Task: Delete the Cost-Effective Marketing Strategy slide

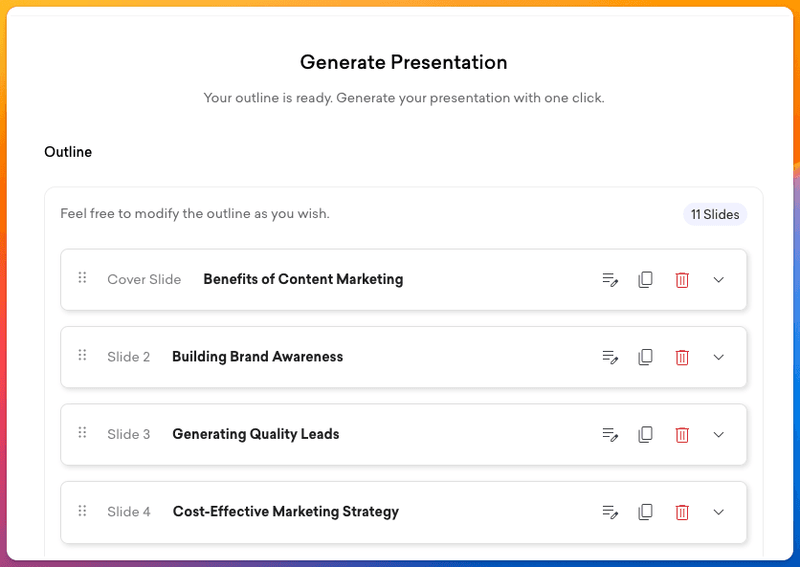Action: pyautogui.click(x=682, y=512)
